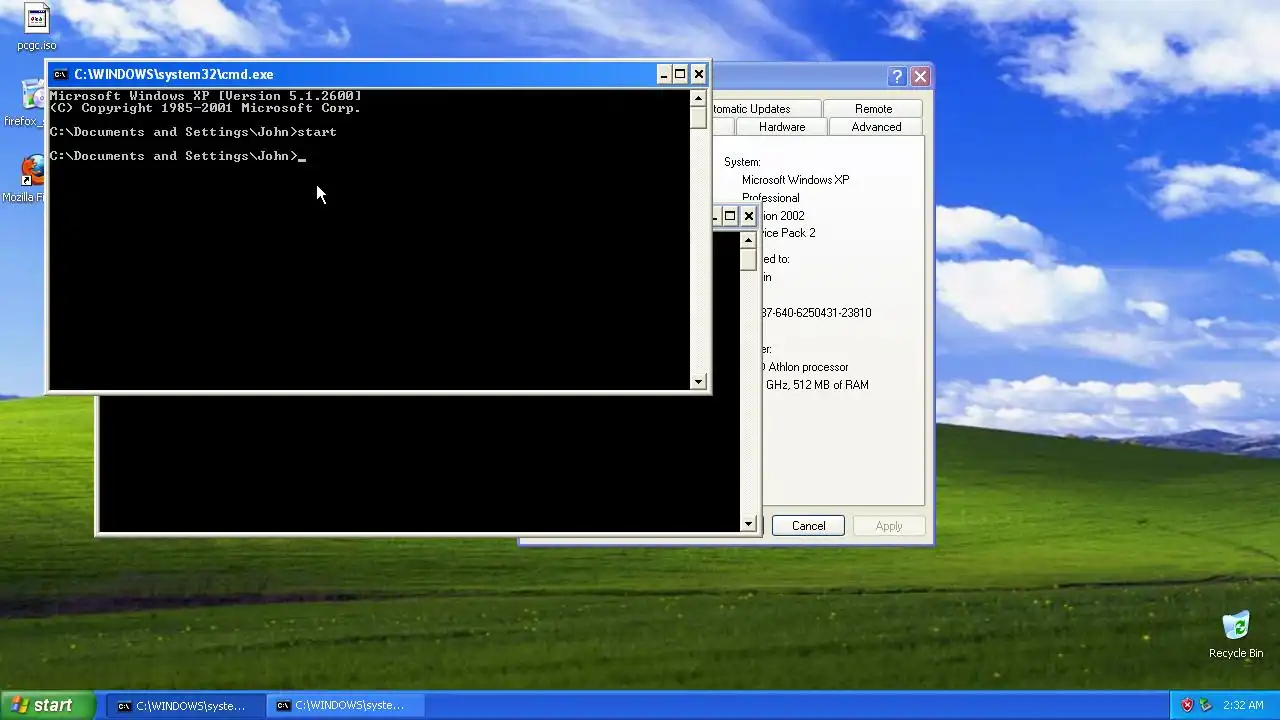Viewport: 1280px width, 720px height.
Task: Click the front cmd scrollbar up arrow
Action: [698, 98]
